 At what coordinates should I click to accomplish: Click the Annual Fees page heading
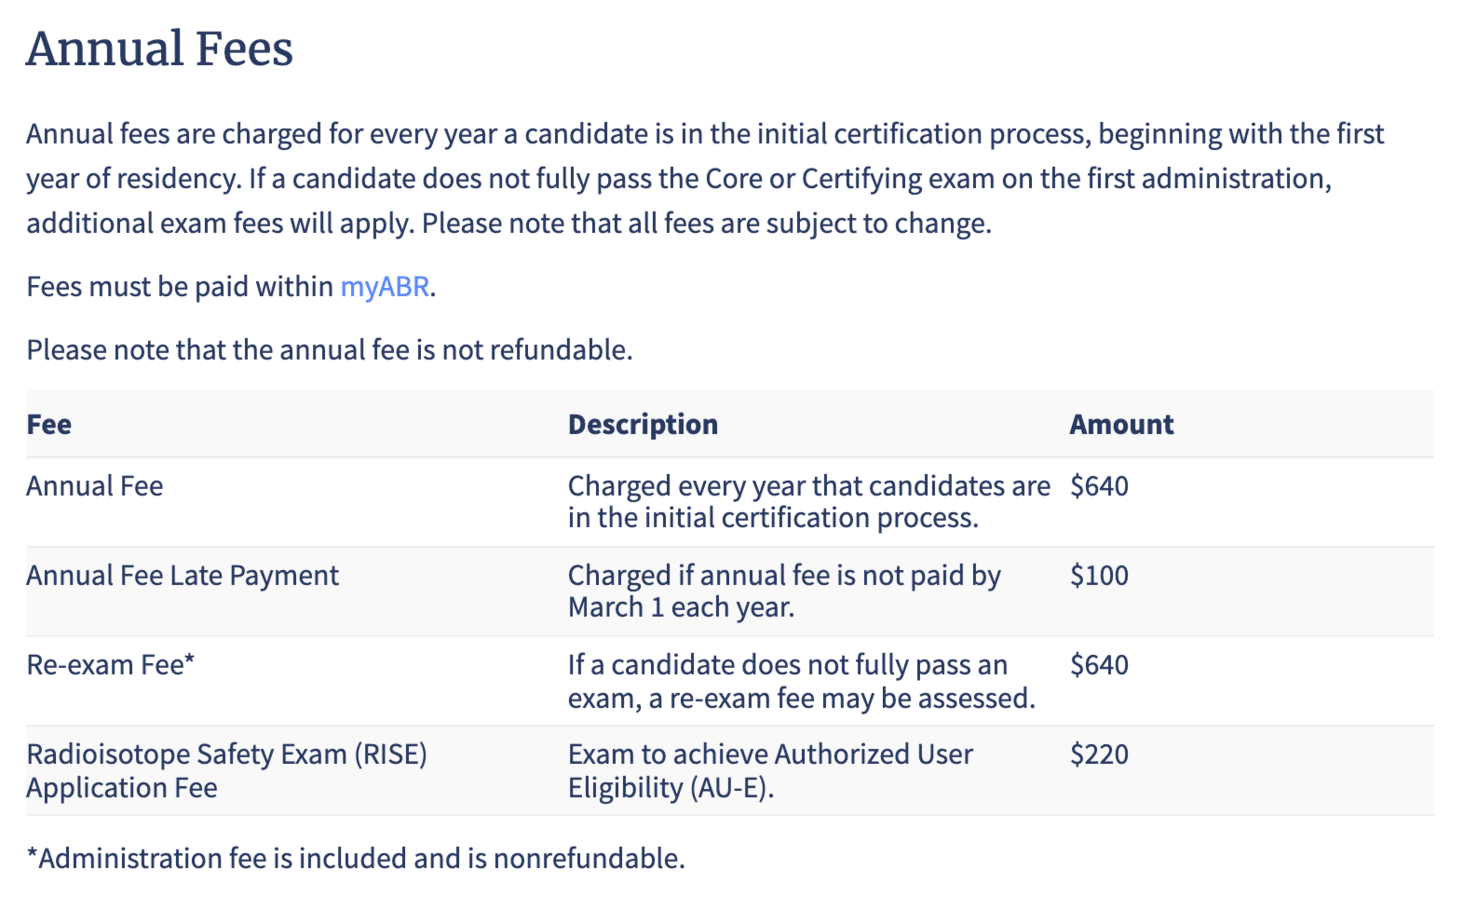(x=159, y=49)
